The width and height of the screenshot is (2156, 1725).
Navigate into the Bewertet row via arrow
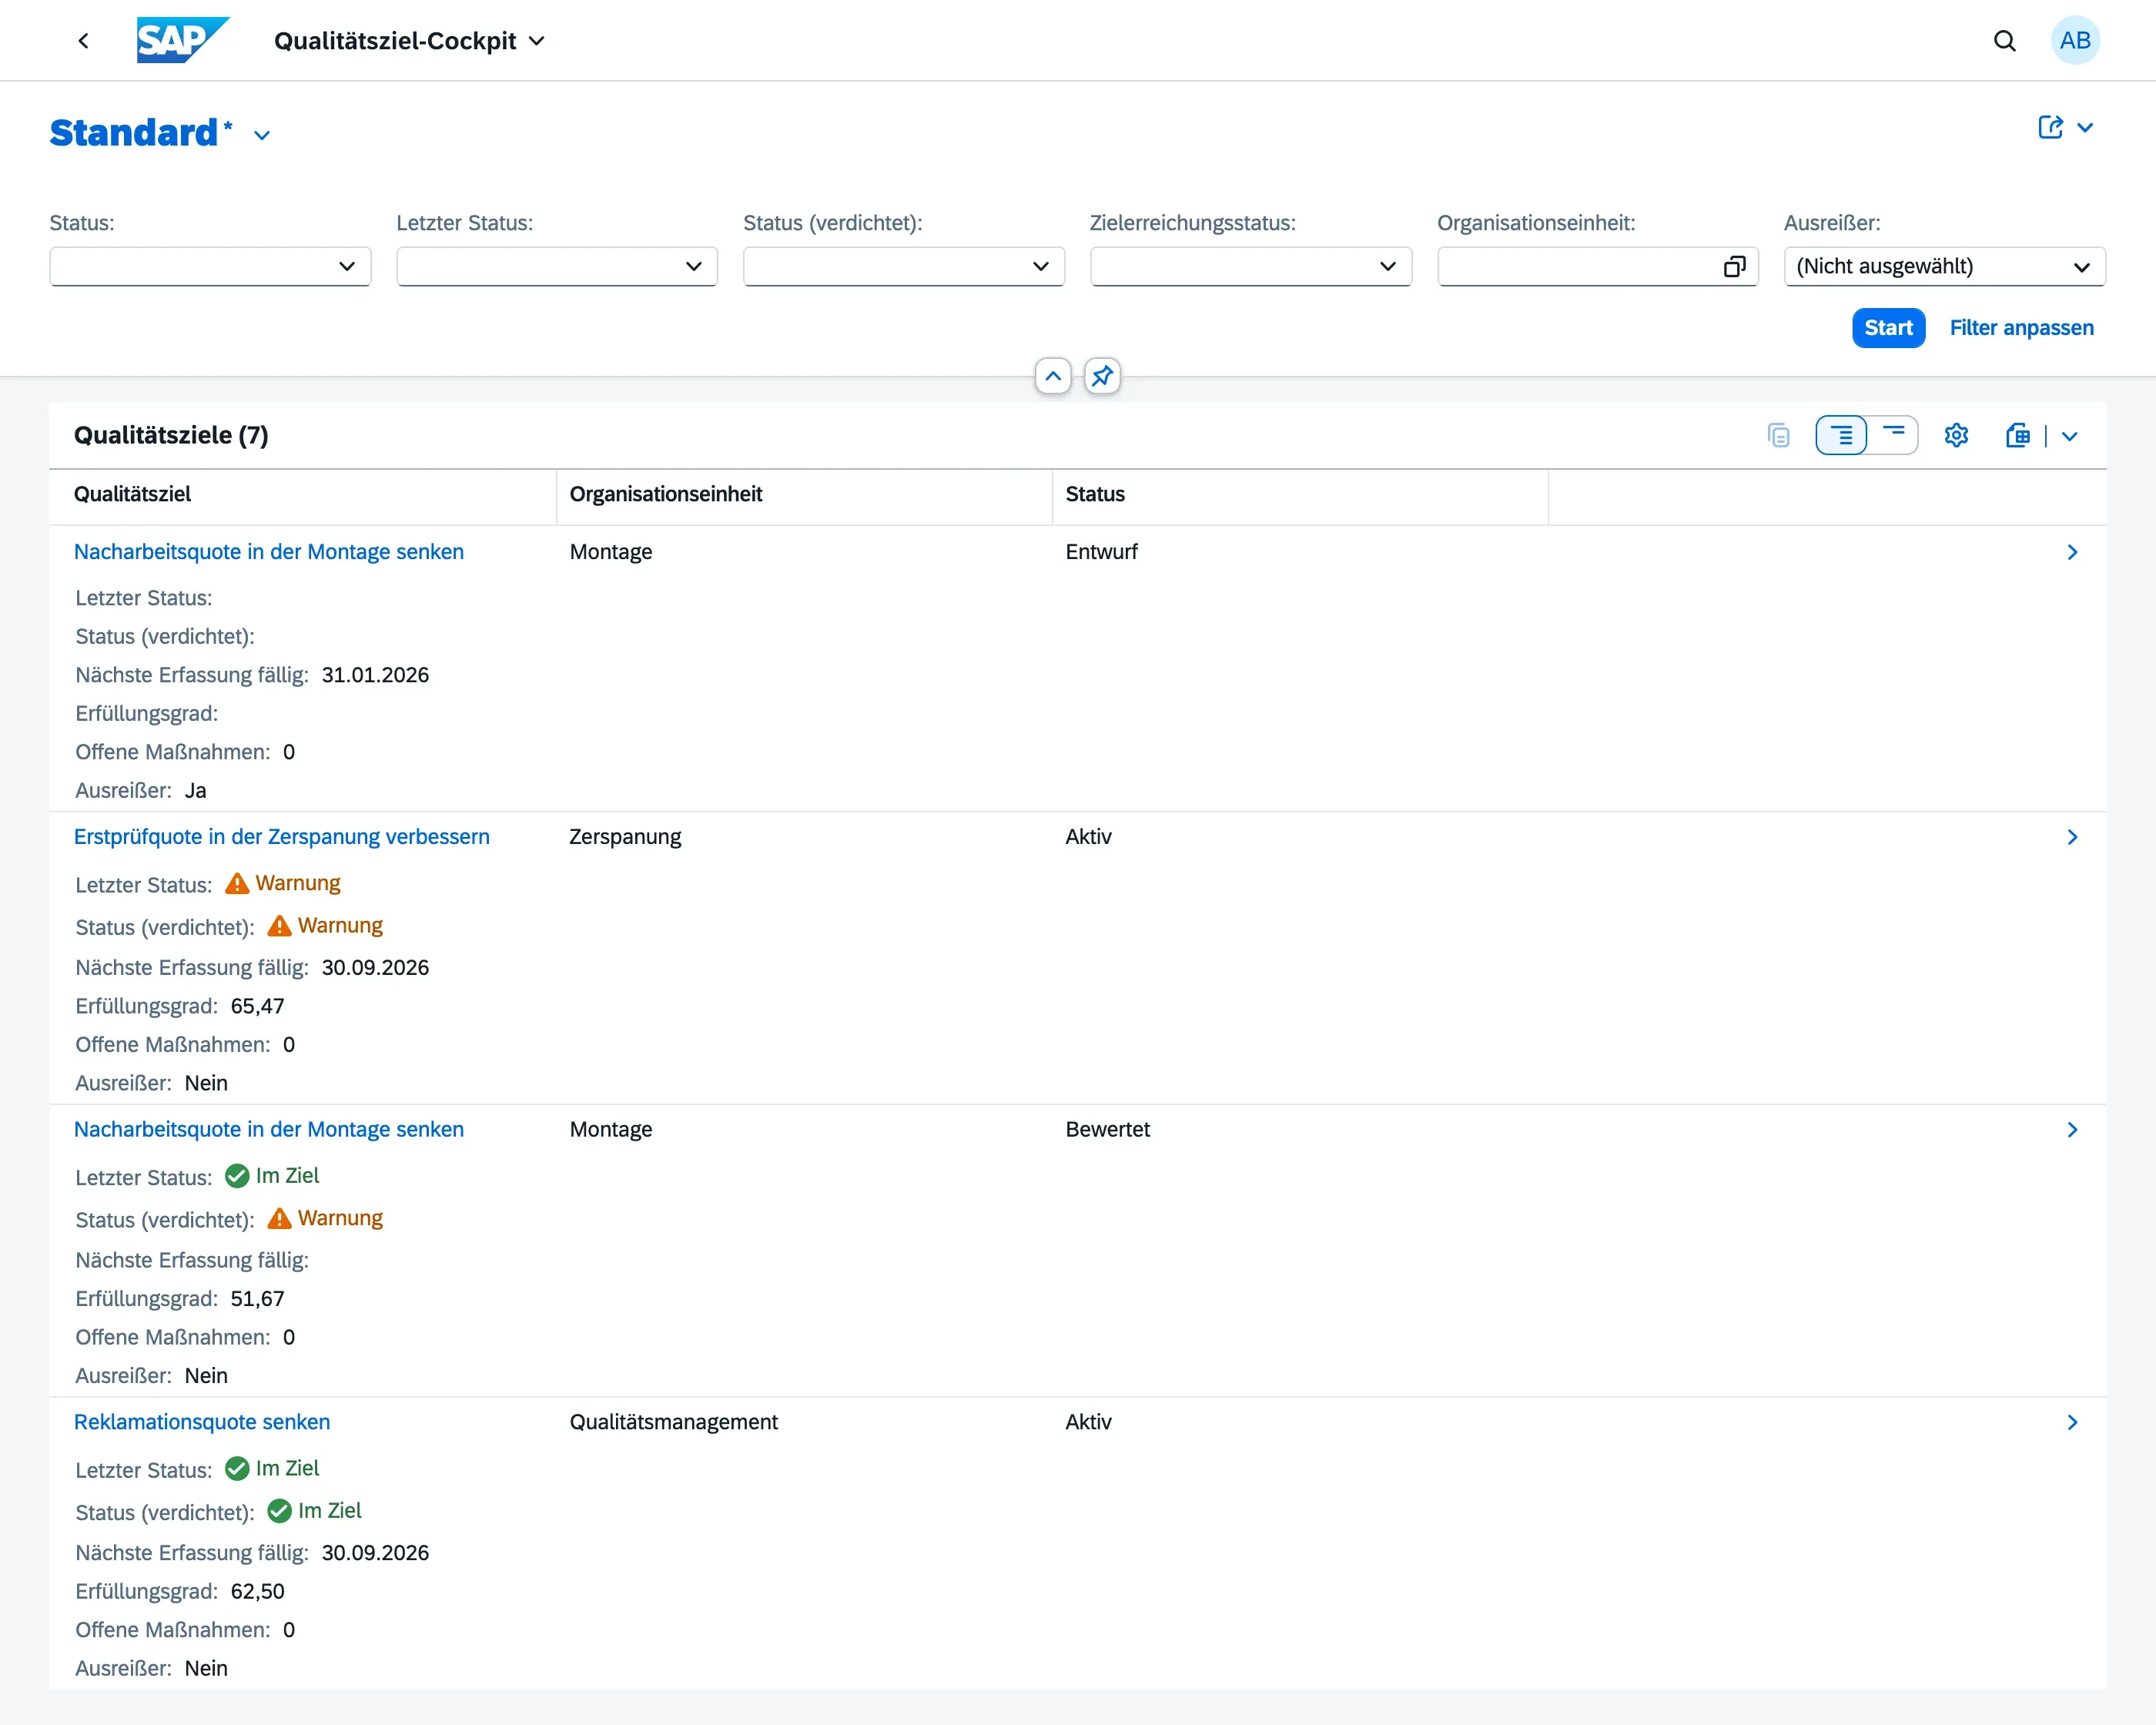(x=2072, y=1129)
